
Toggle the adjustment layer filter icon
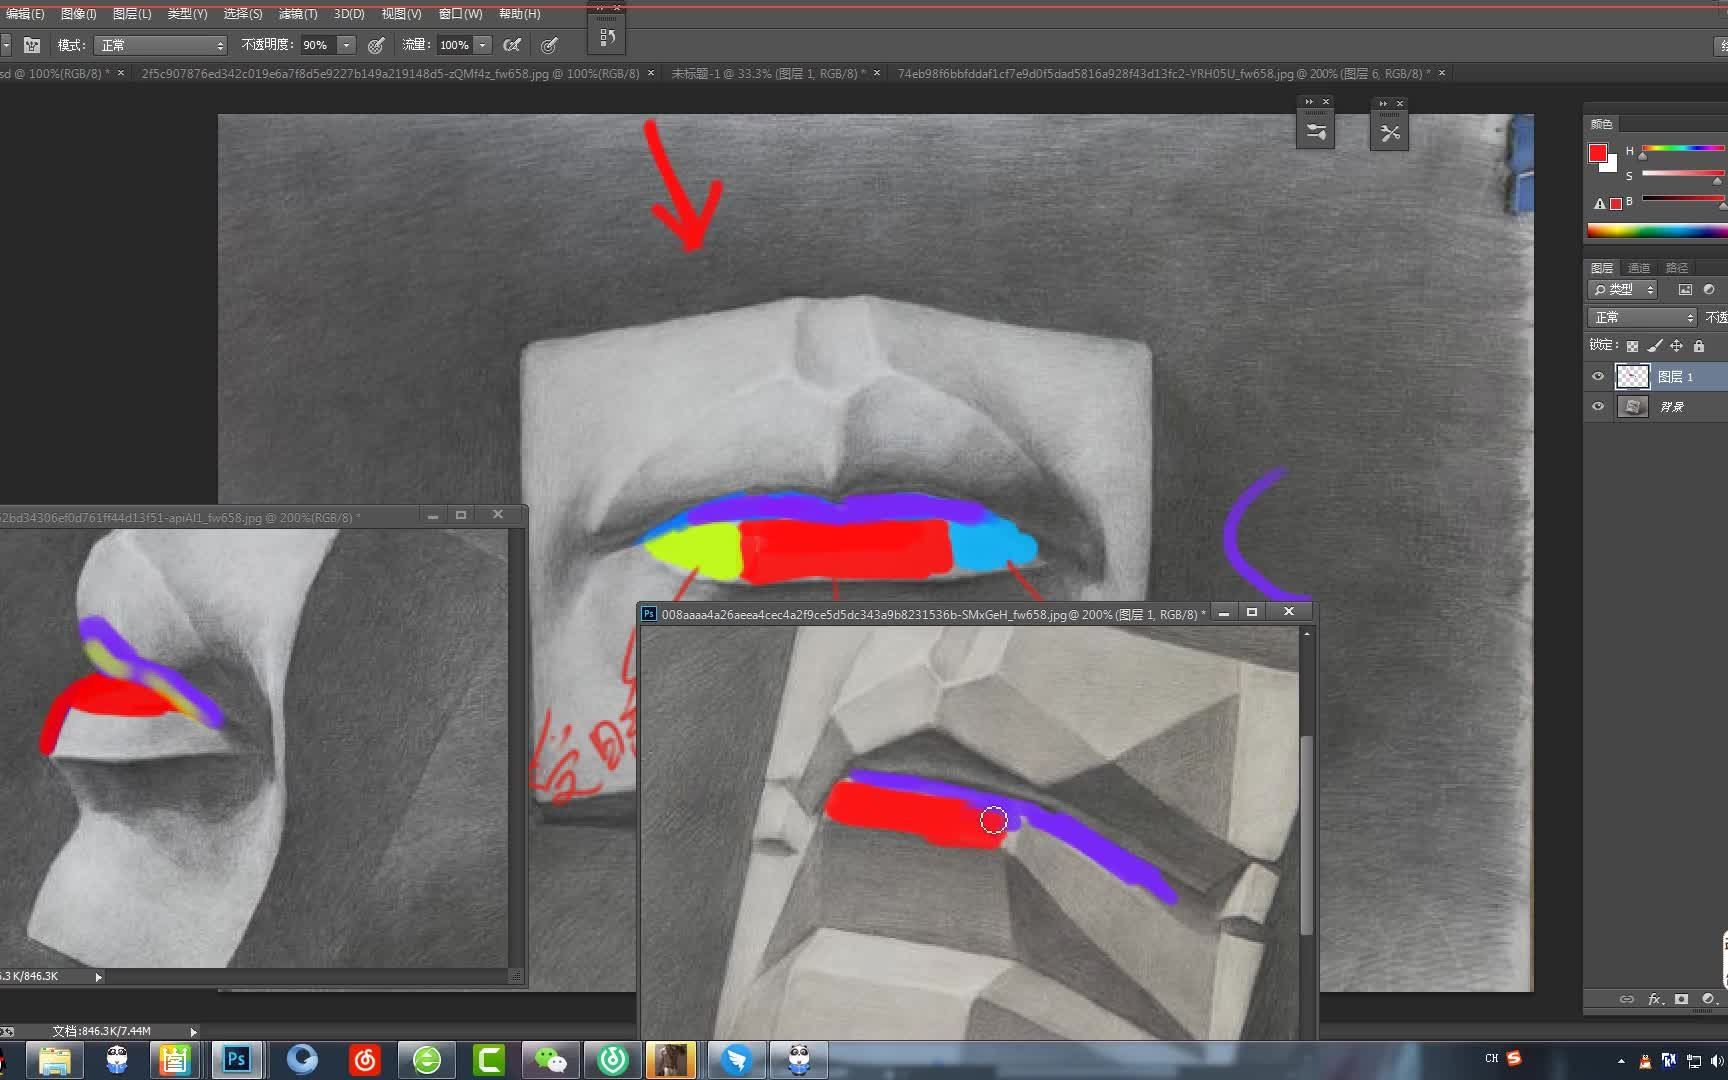coord(1709,290)
